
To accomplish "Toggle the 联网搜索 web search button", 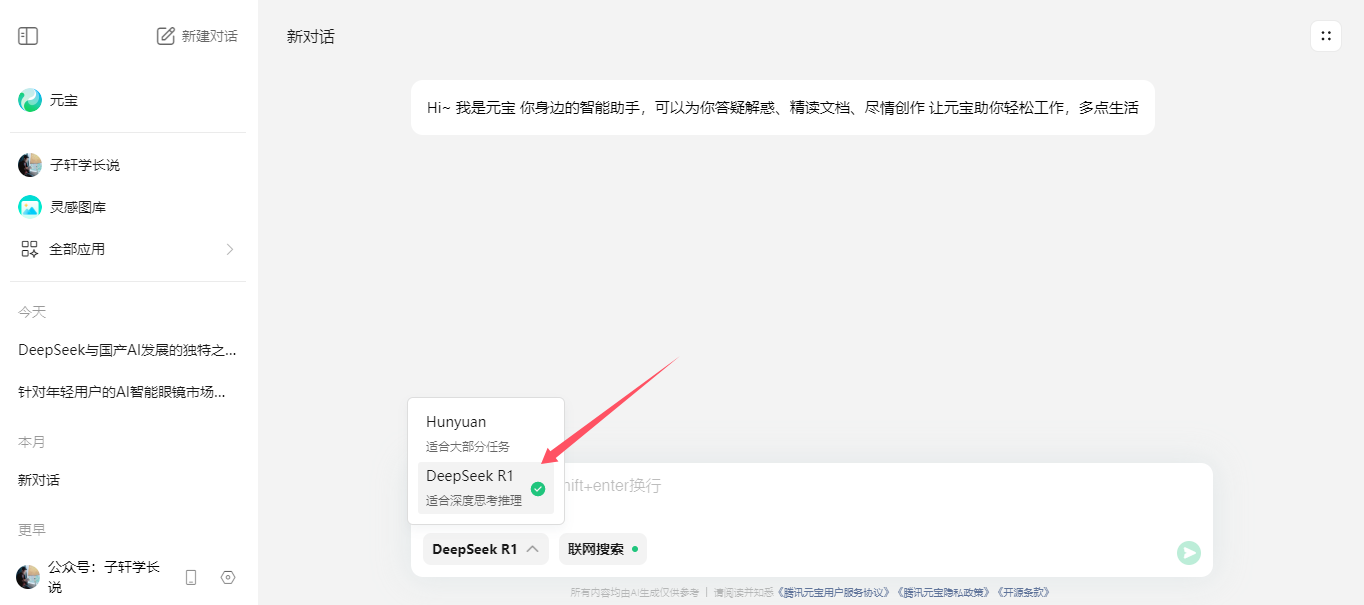I will tap(603, 549).
